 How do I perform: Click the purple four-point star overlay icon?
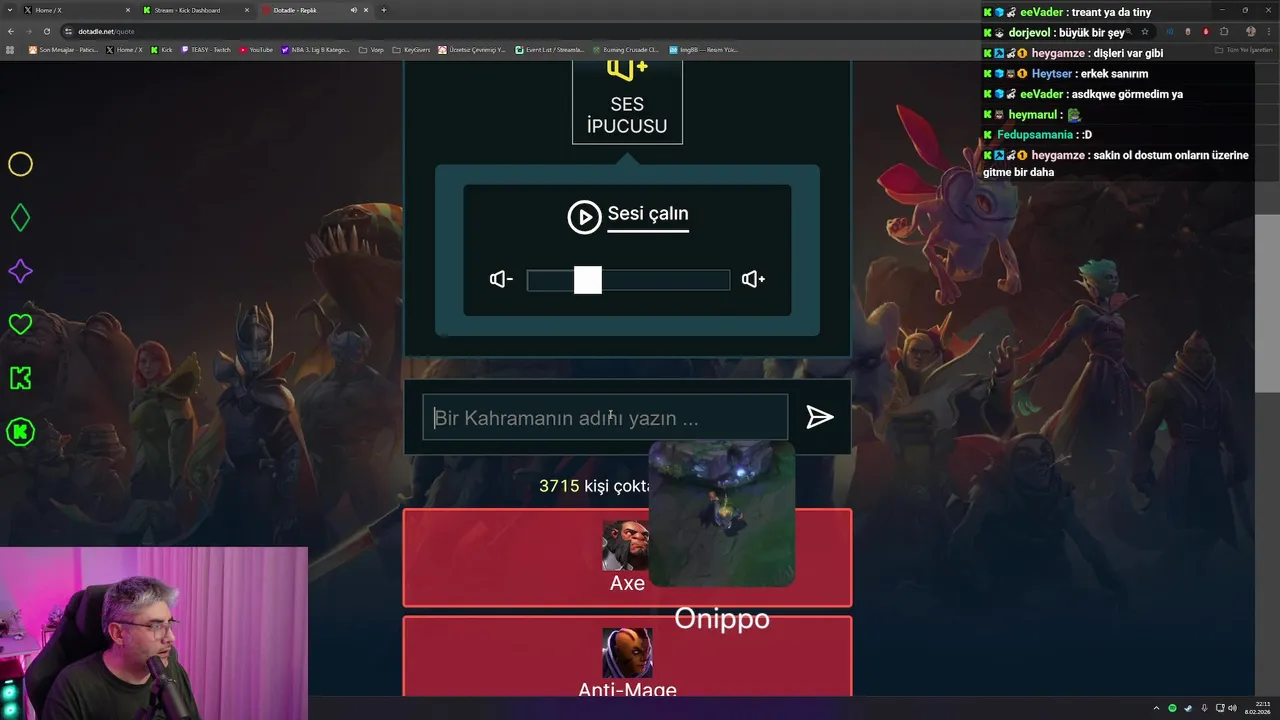[x=20, y=271]
